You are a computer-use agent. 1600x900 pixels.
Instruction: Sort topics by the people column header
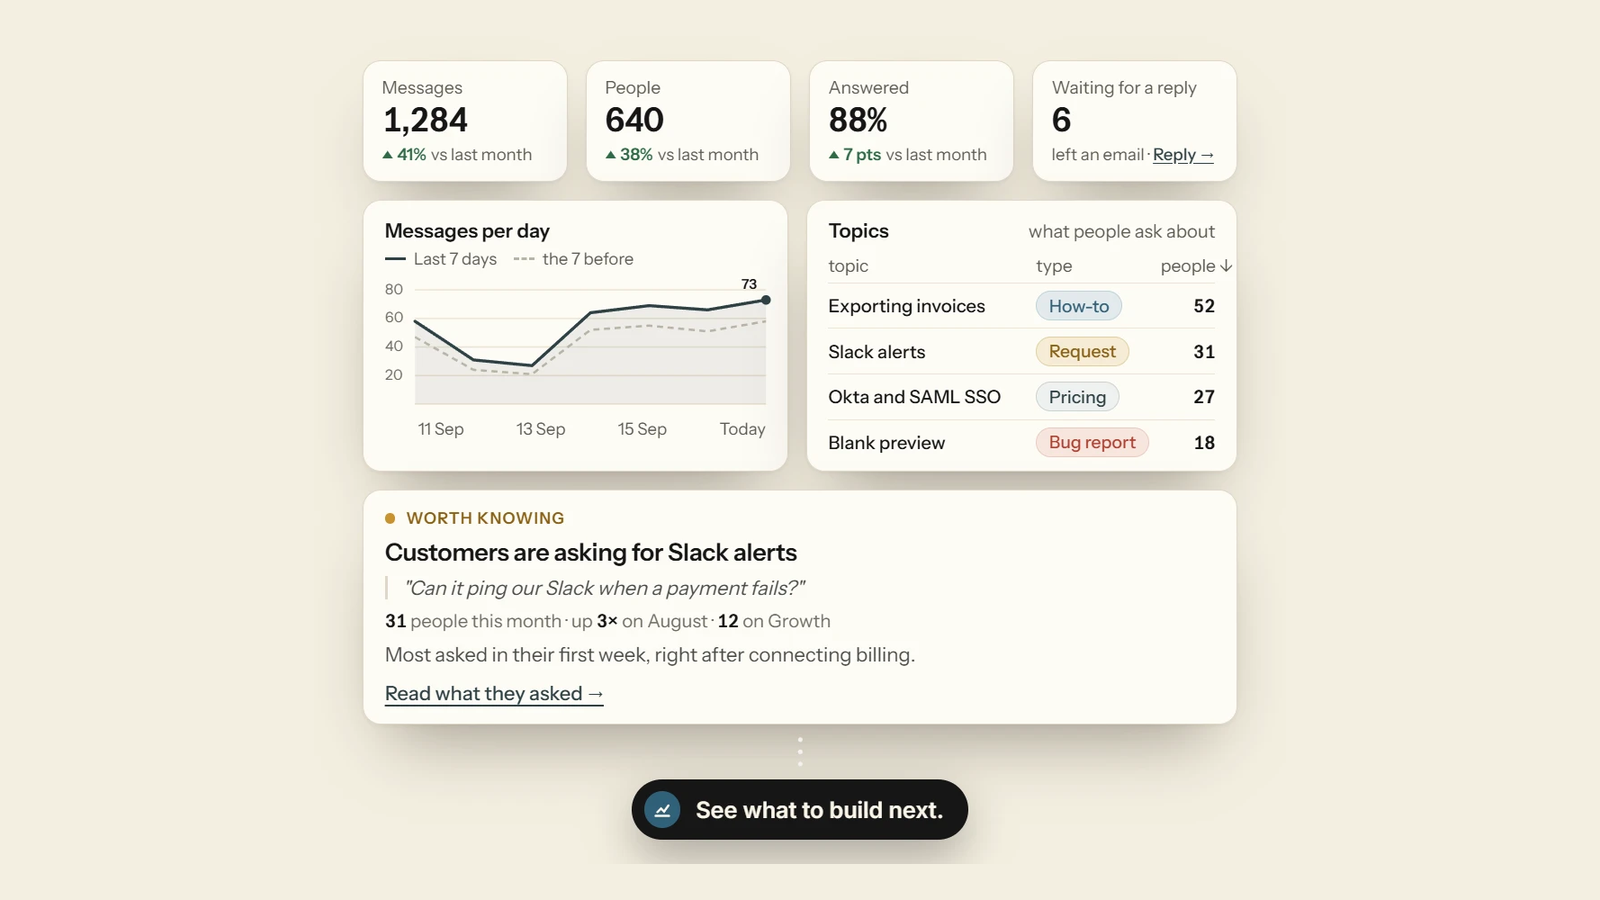(1196, 266)
